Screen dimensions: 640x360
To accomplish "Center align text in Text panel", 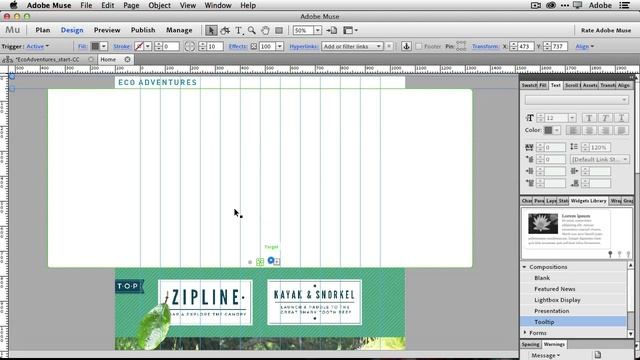I will pos(589,131).
